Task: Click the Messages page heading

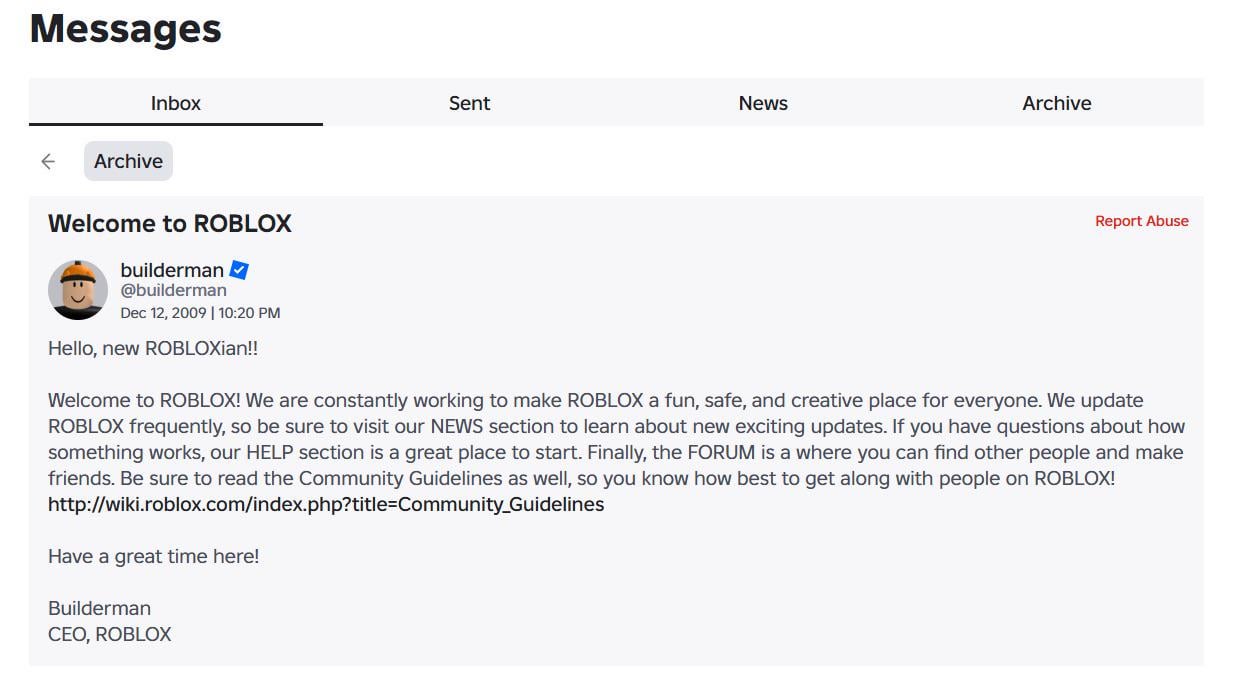Action: pyautogui.click(x=126, y=29)
